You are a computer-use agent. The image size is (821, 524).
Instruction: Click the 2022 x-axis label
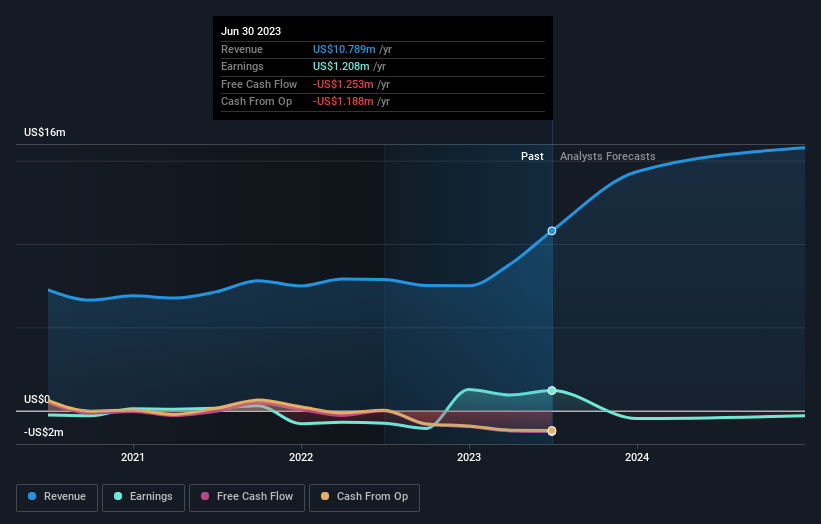click(x=301, y=457)
